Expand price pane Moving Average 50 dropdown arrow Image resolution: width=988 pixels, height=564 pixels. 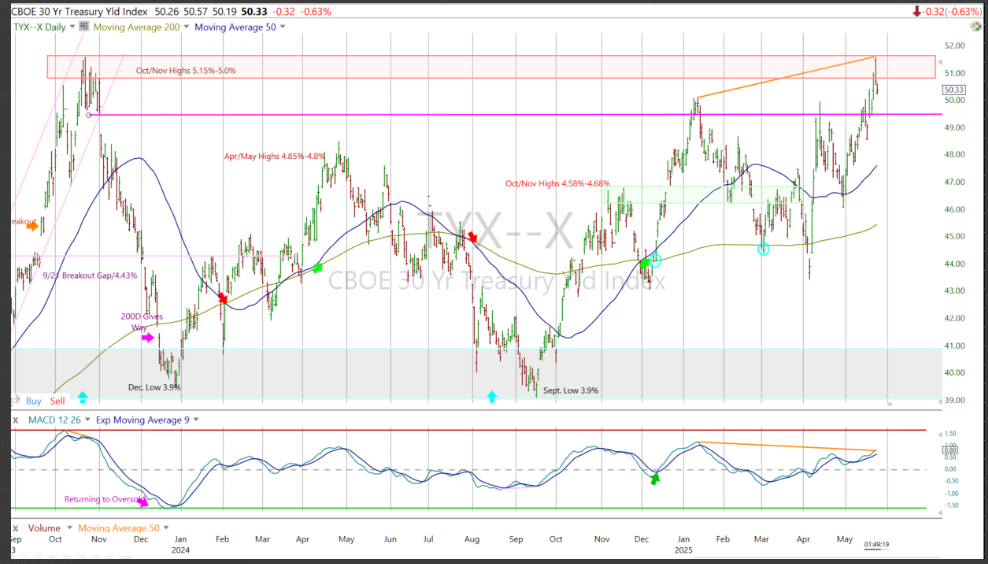point(282,27)
